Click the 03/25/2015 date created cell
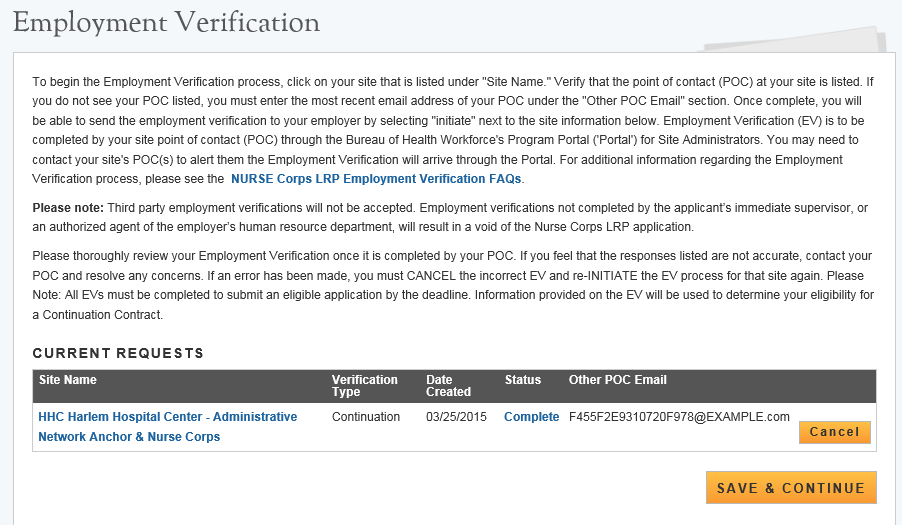Screen dimensions: 902x525 coord(456,417)
